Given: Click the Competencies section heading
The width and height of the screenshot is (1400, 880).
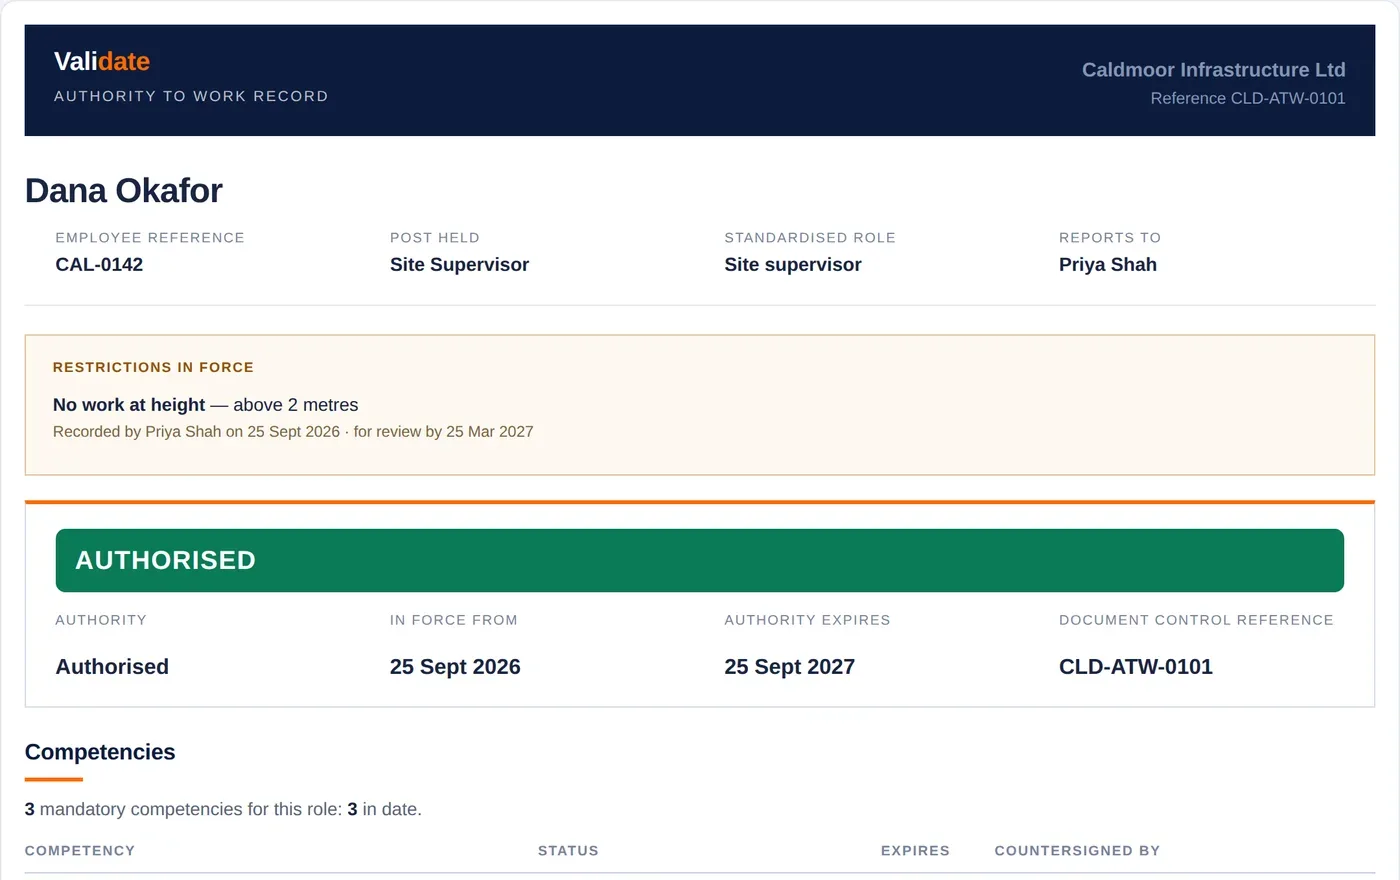Looking at the screenshot, I should [x=100, y=752].
